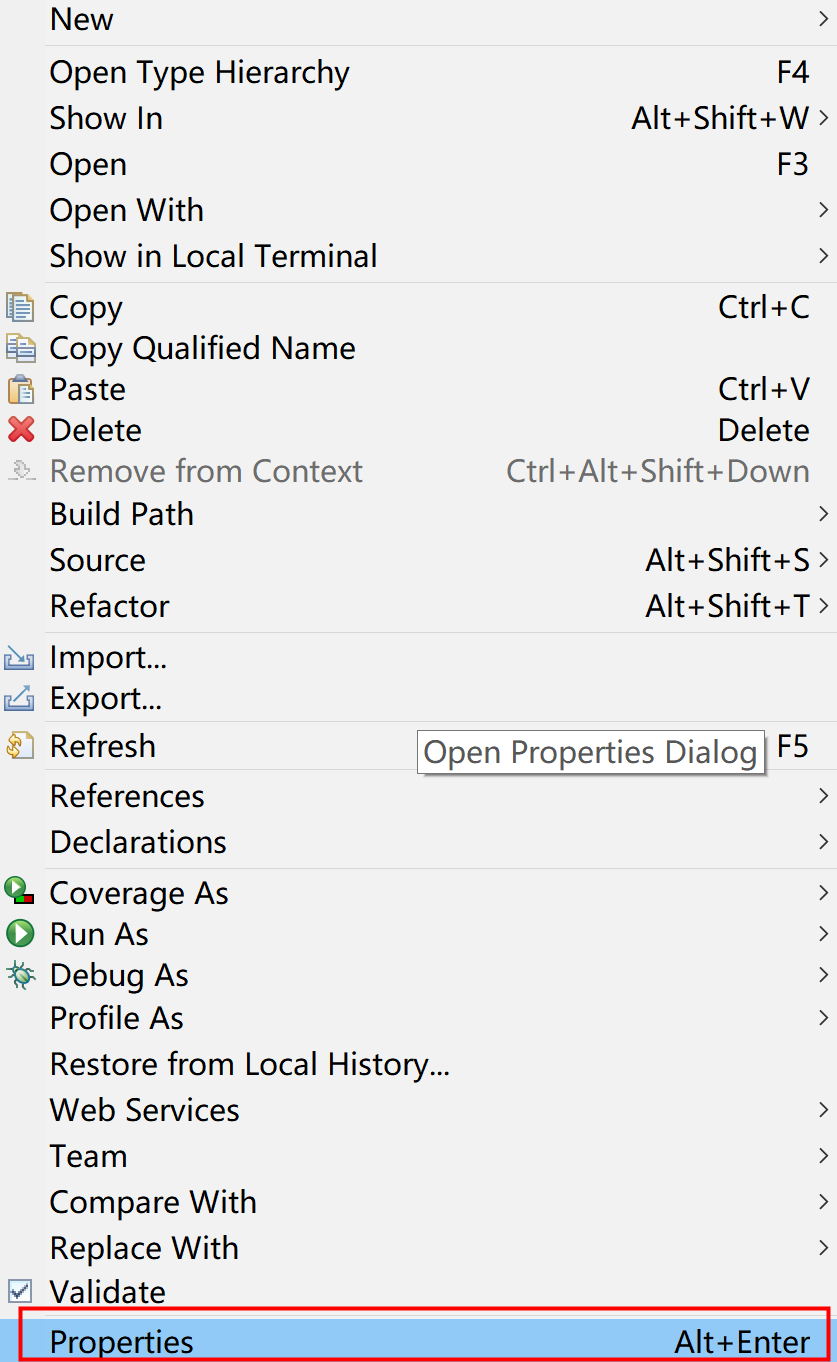Viewport: 837px width, 1362px height.
Task: Click the Coverage As icon
Action: tap(20, 891)
